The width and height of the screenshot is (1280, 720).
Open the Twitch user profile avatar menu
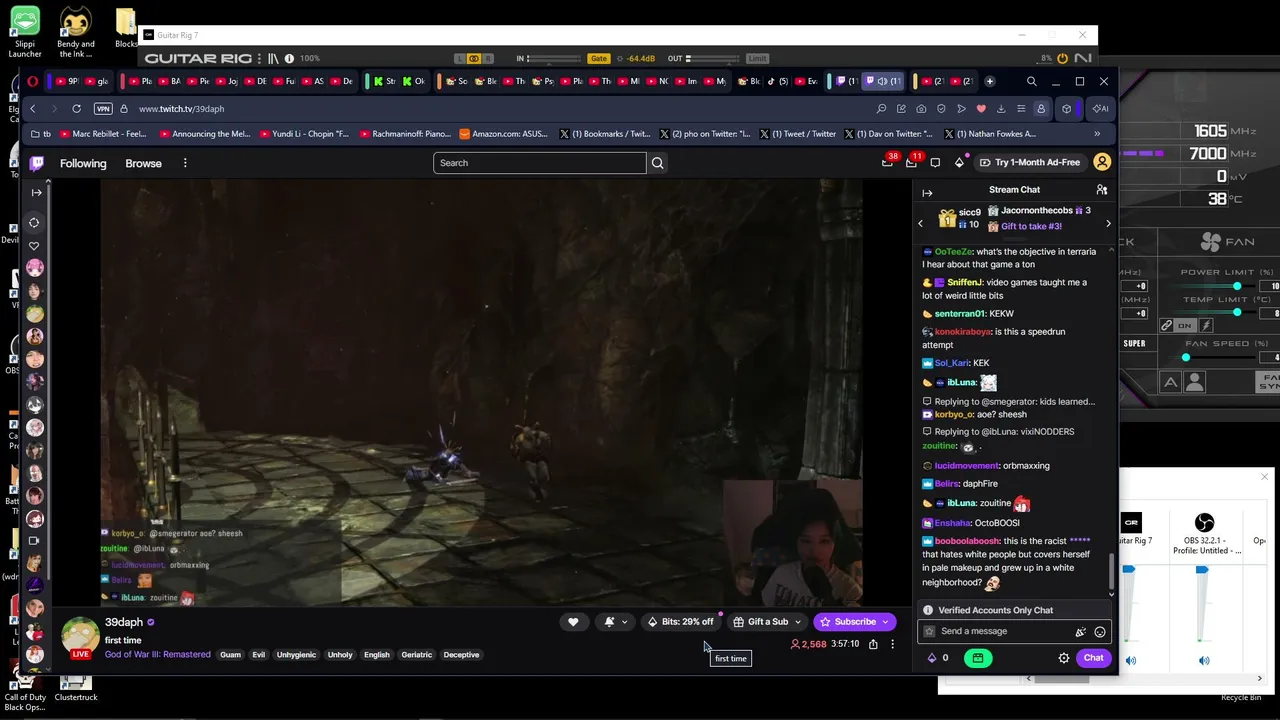click(x=1102, y=162)
